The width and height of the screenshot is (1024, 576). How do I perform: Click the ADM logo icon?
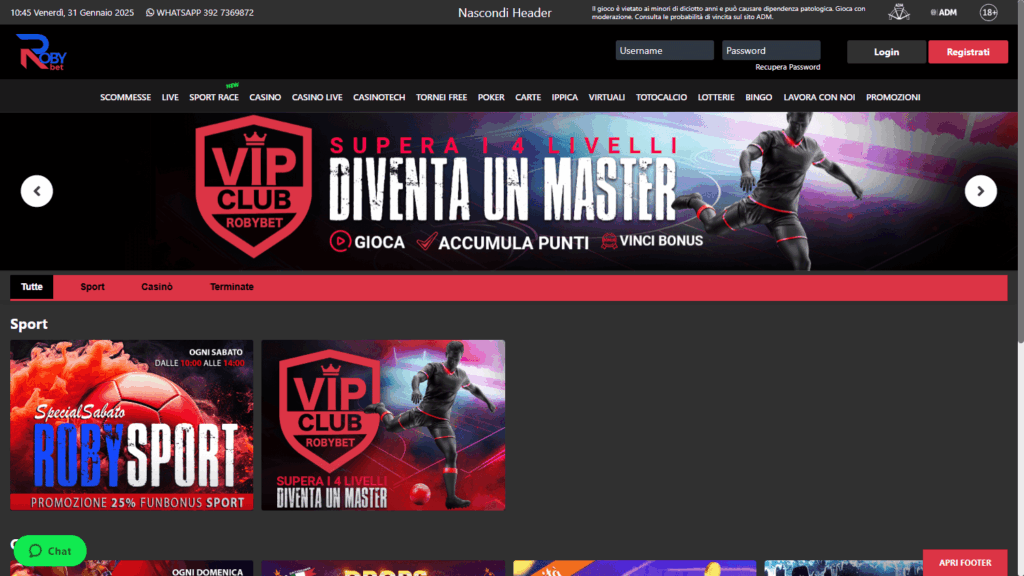944,12
